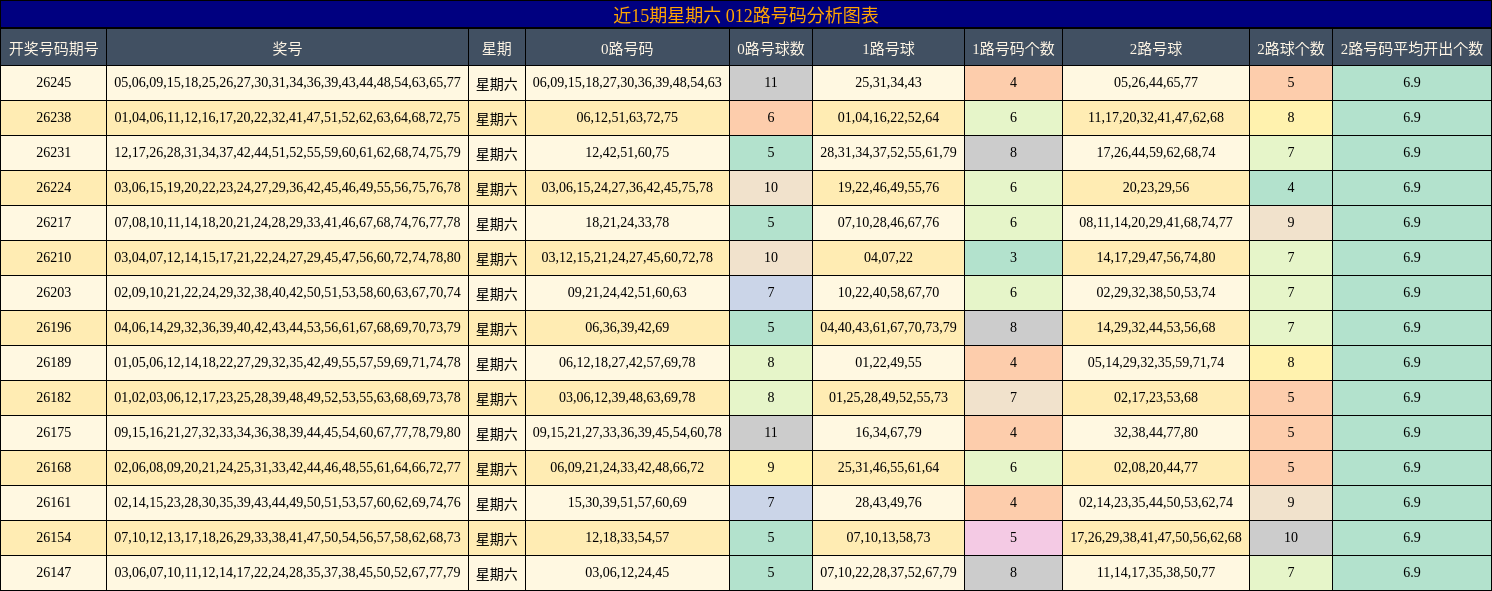This screenshot has height=591, width=1492.
Task: Select 星期六 in the 26147 row
Action: (497, 574)
